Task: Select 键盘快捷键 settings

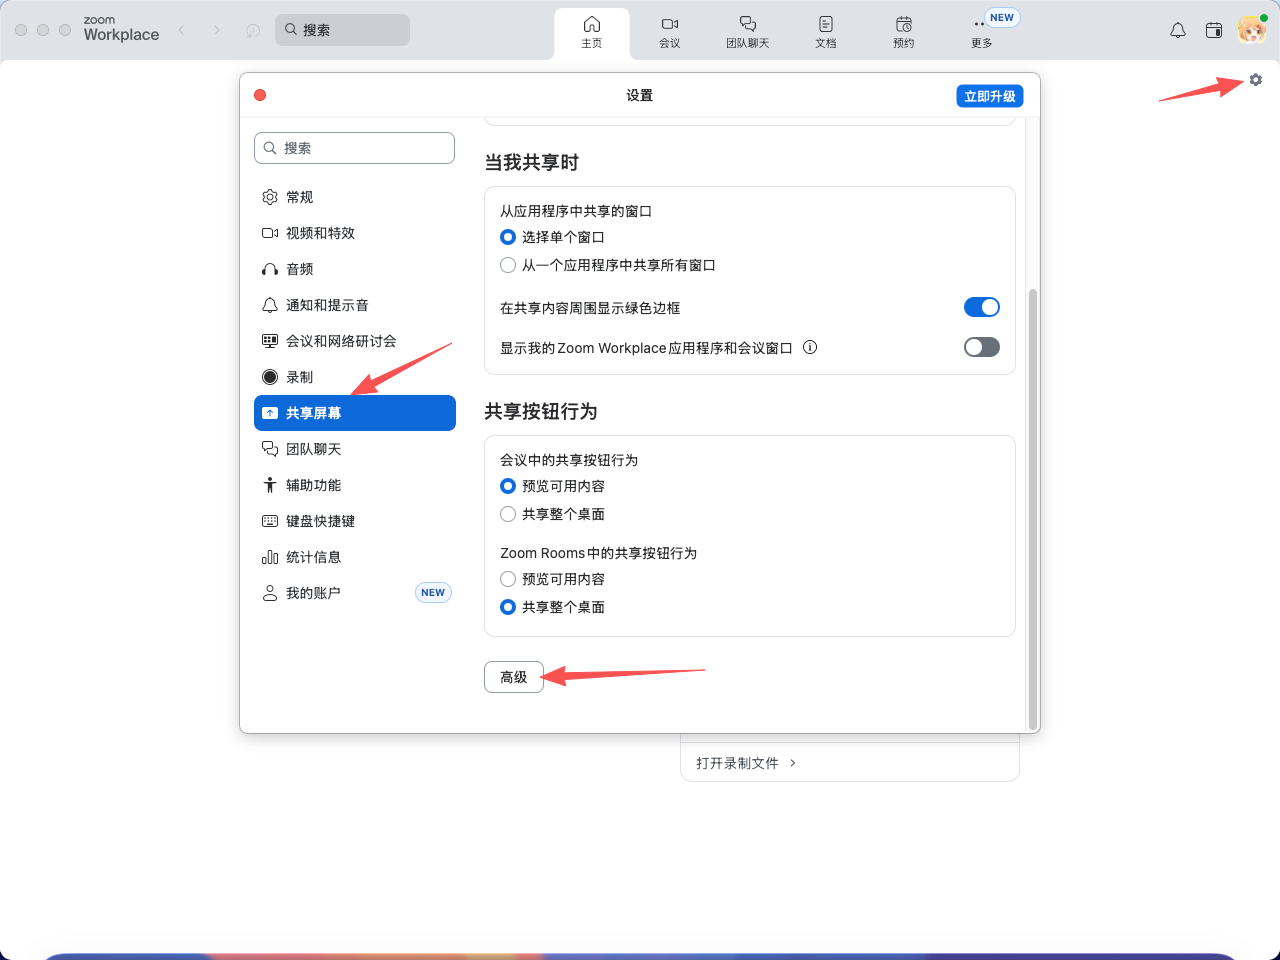Action: tap(355, 521)
